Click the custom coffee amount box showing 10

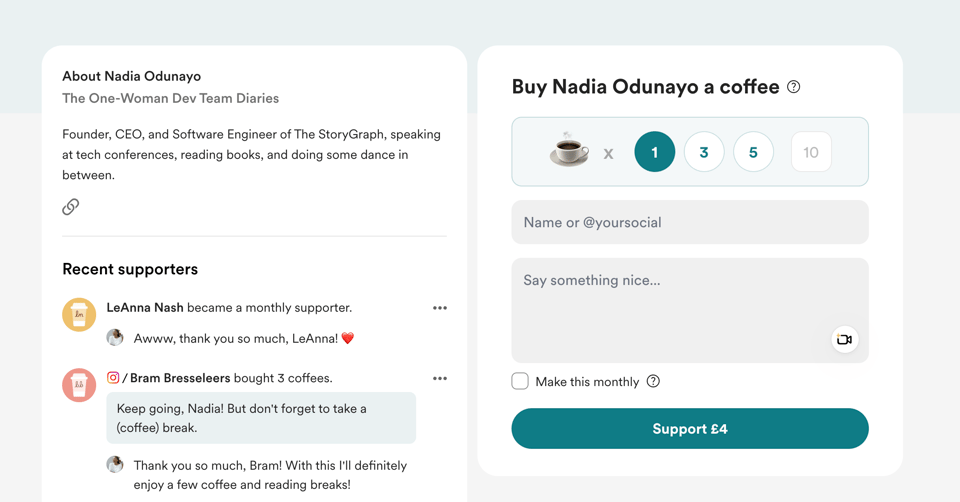[x=811, y=152]
